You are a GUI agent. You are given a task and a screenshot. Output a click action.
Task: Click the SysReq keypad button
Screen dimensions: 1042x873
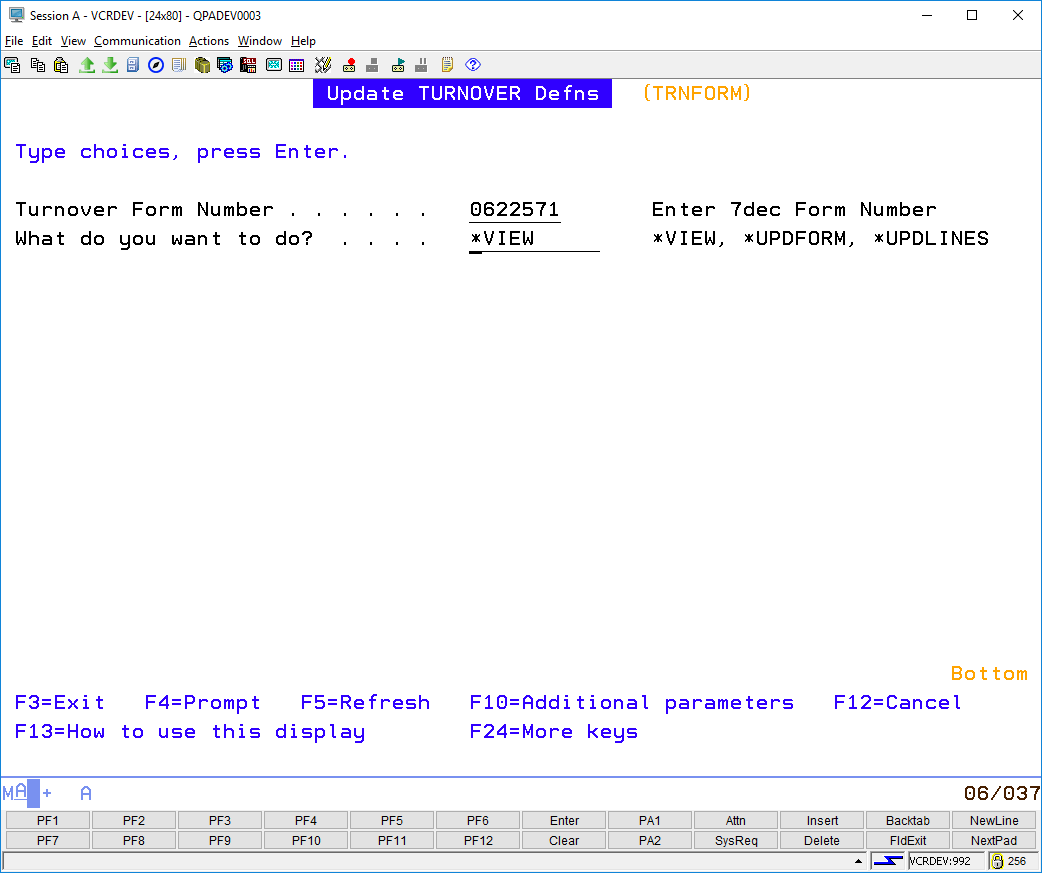click(736, 840)
